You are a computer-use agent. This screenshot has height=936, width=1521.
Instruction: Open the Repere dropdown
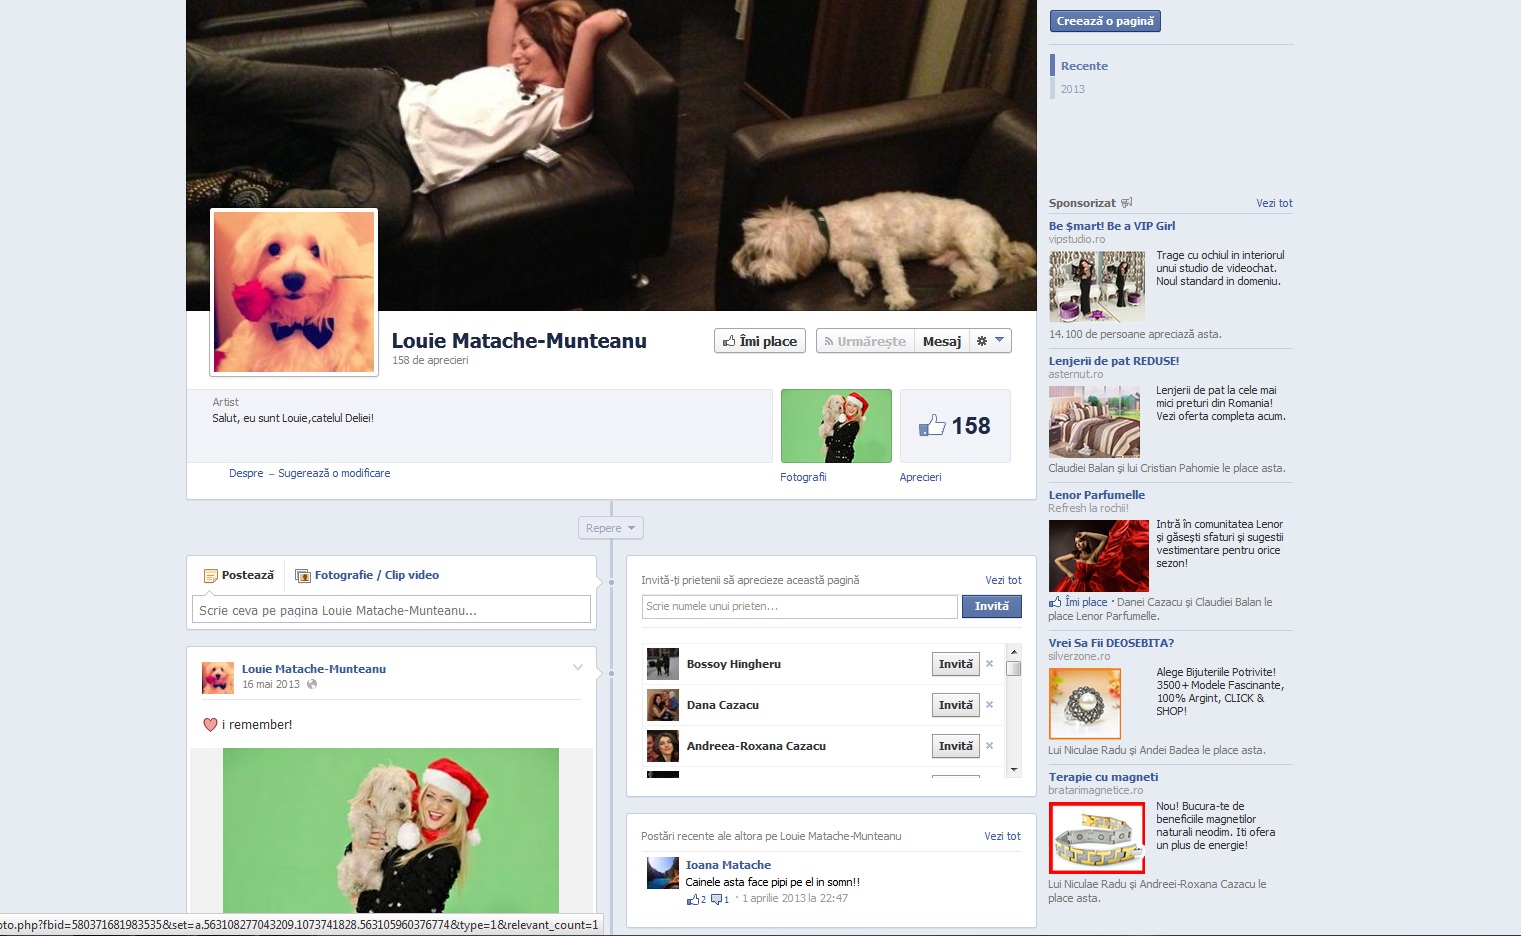click(611, 527)
